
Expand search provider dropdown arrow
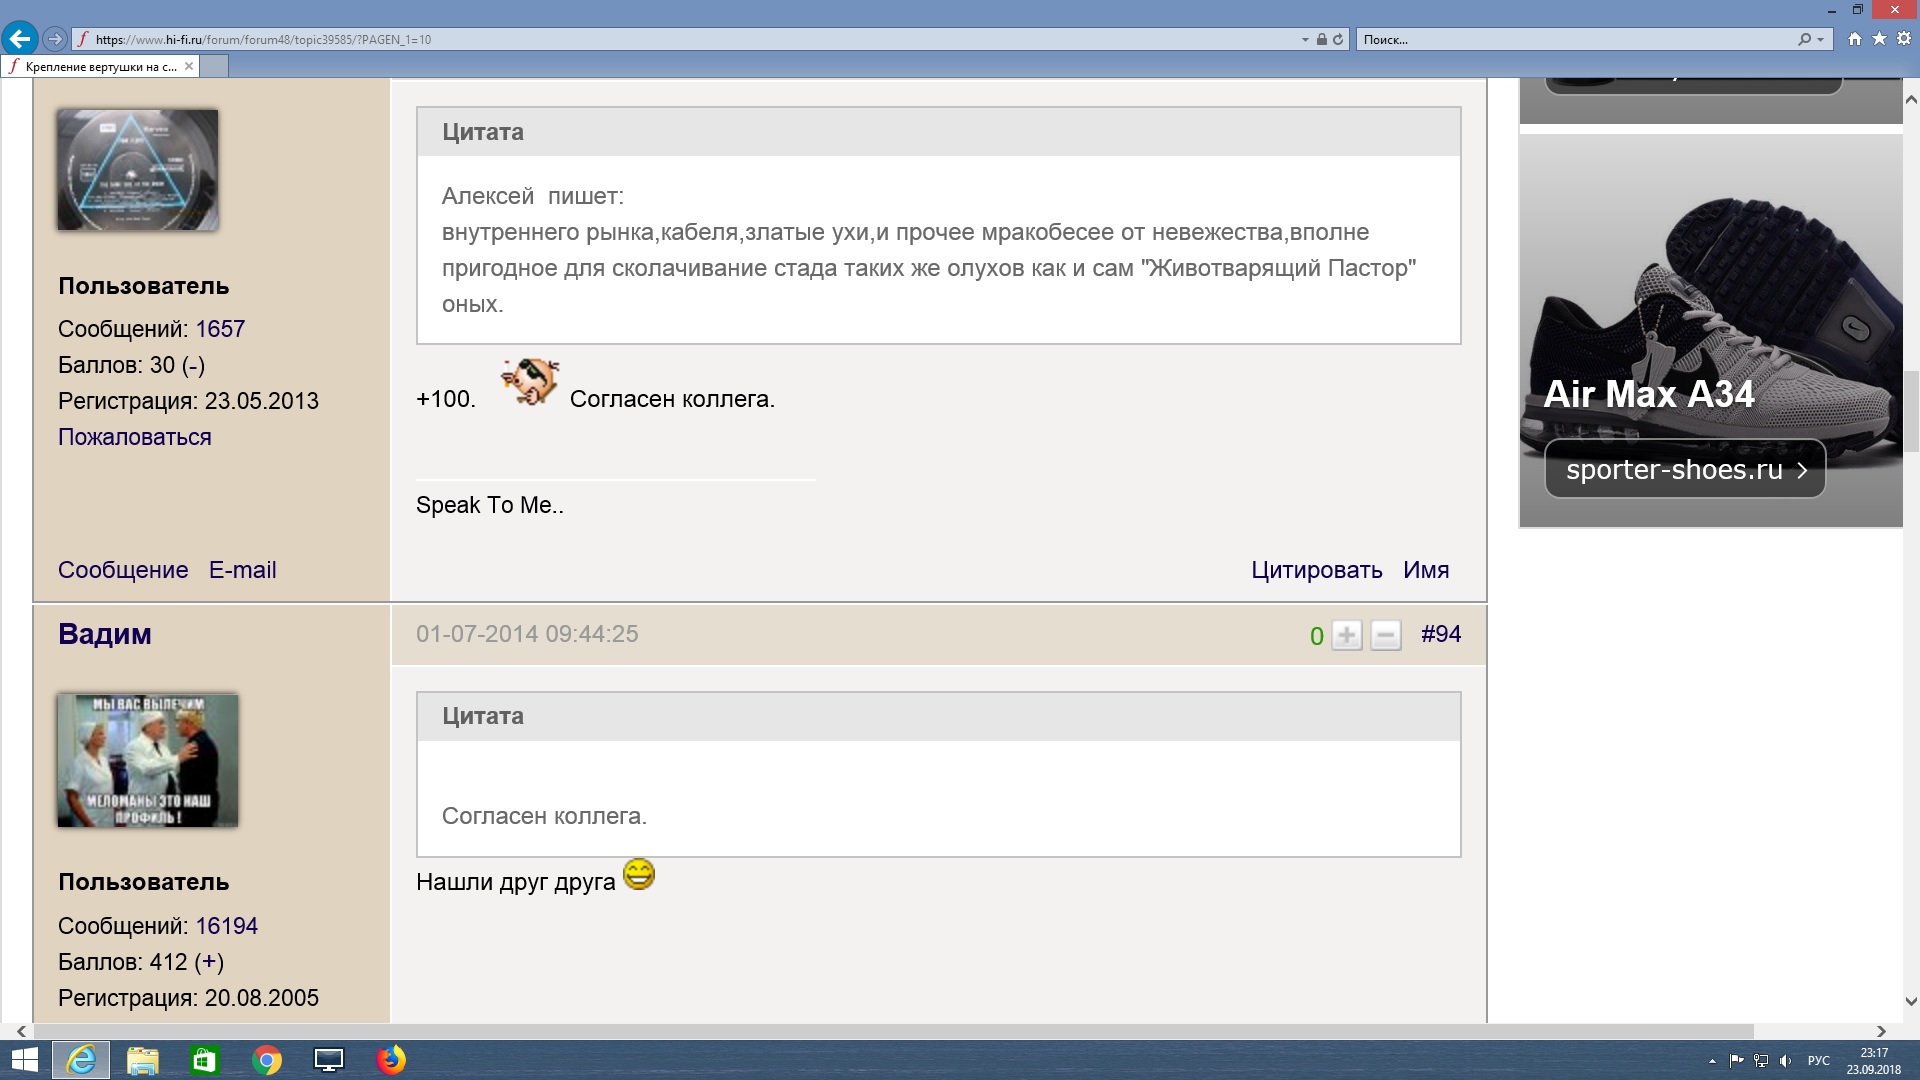[1821, 40]
